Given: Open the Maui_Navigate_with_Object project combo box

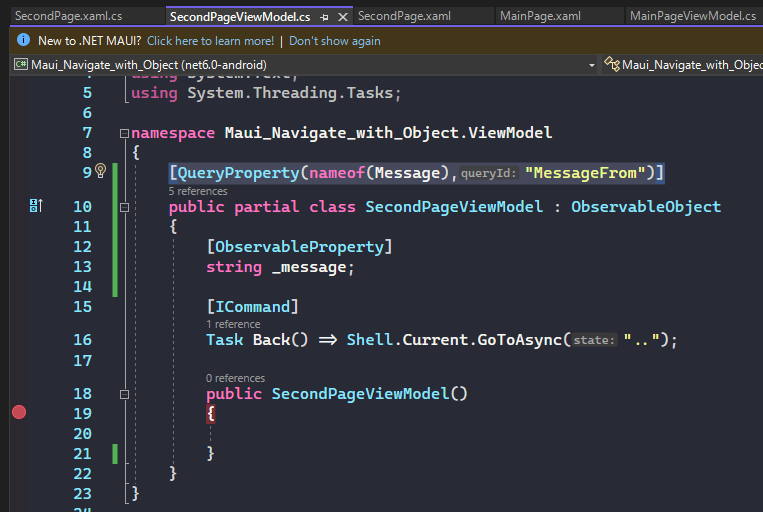Looking at the screenshot, I should pos(305,65).
